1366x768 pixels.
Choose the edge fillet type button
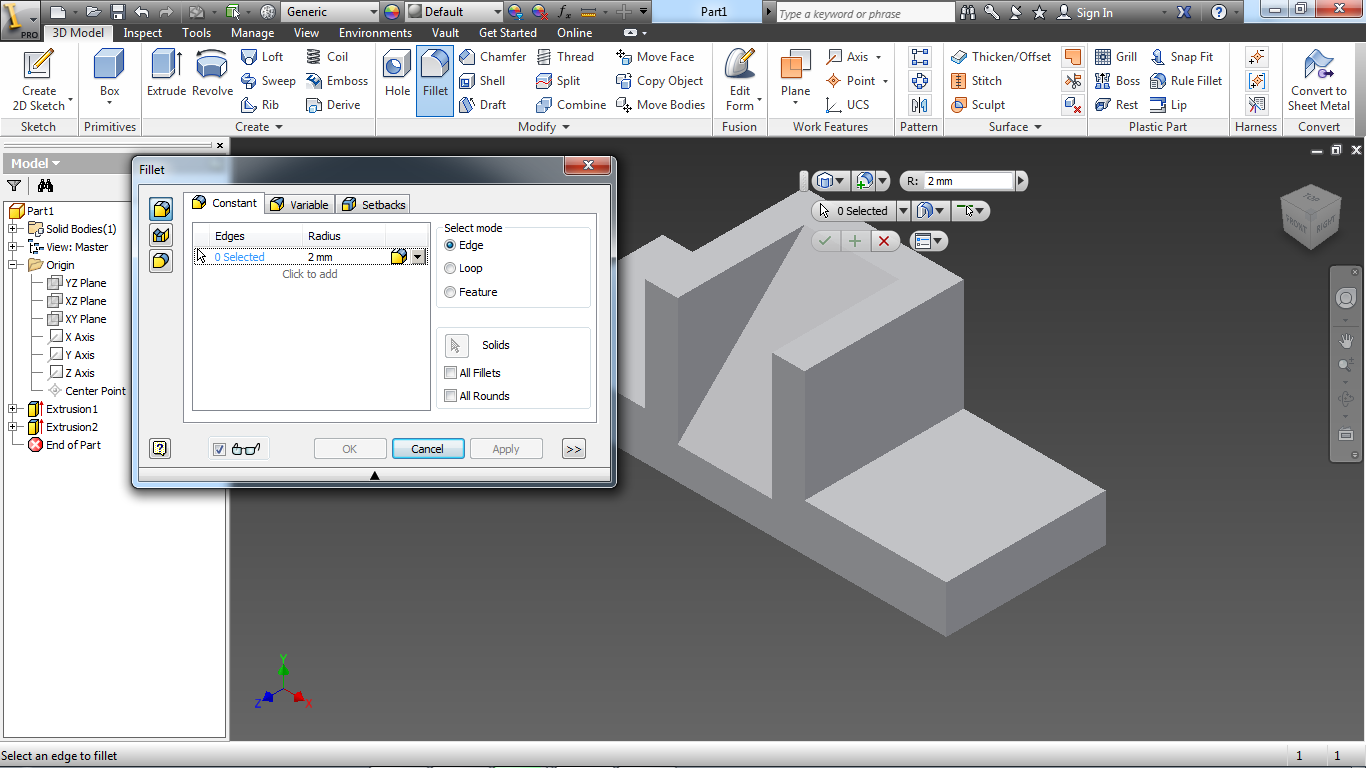(160, 209)
